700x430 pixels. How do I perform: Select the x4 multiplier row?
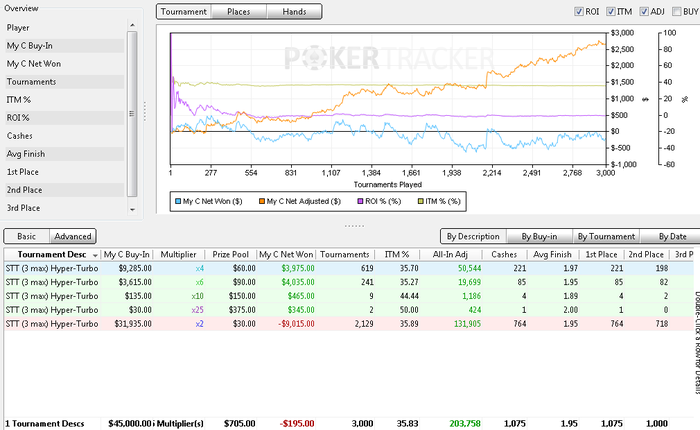tap(349, 268)
